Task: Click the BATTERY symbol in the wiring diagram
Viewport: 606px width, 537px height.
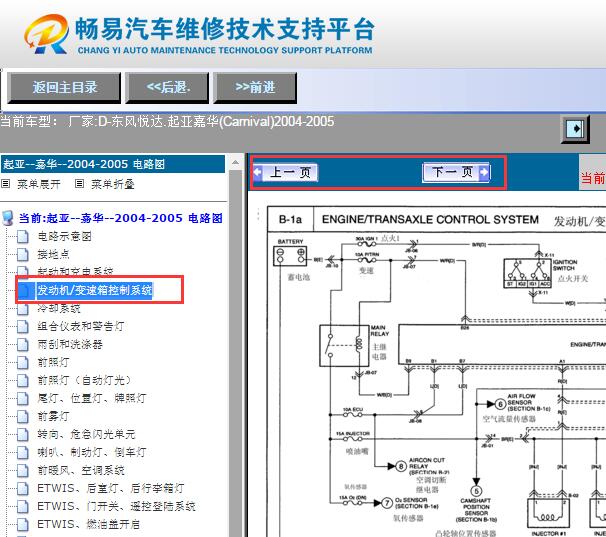Action: 290,256
